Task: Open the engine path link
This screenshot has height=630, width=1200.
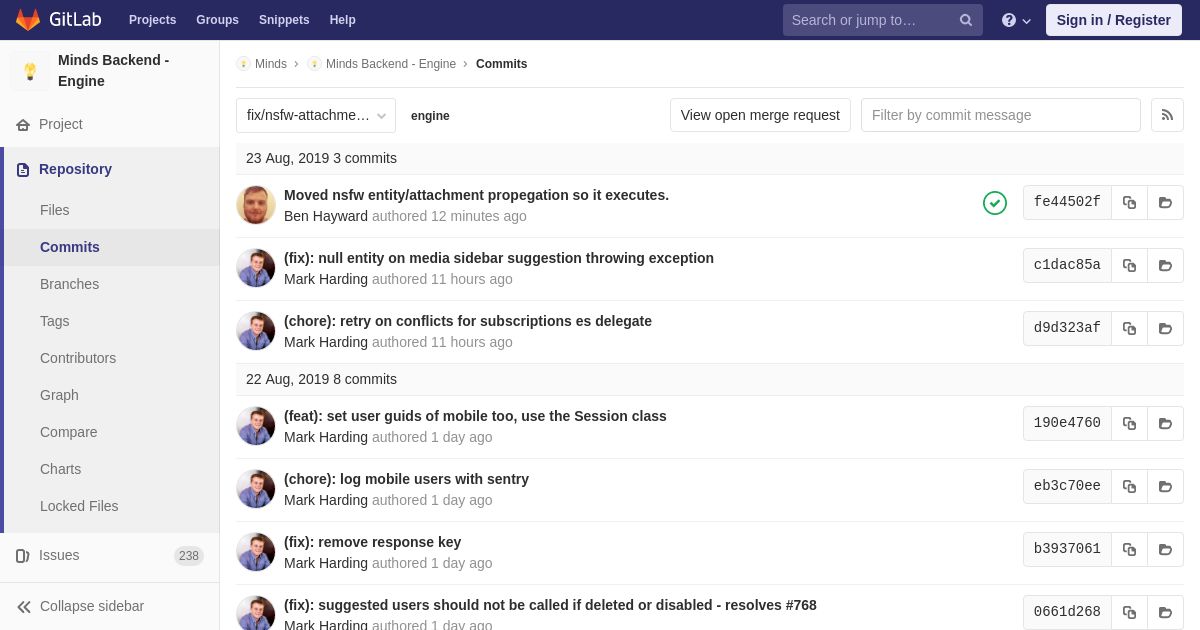Action: [x=430, y=116]
